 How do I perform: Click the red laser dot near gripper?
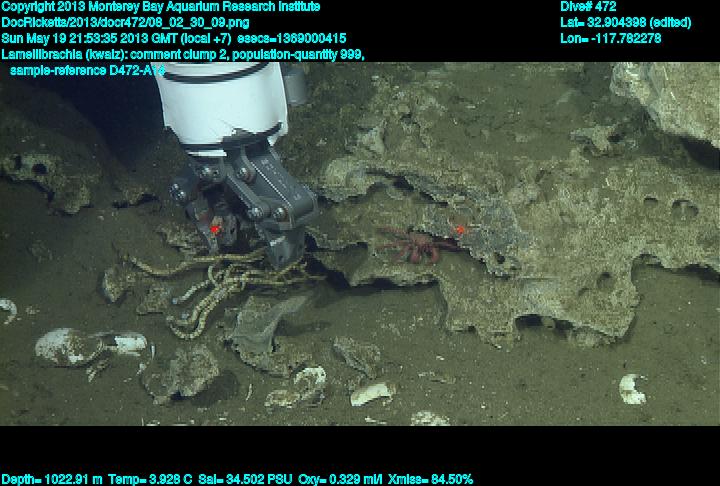(x=214, y=229)
